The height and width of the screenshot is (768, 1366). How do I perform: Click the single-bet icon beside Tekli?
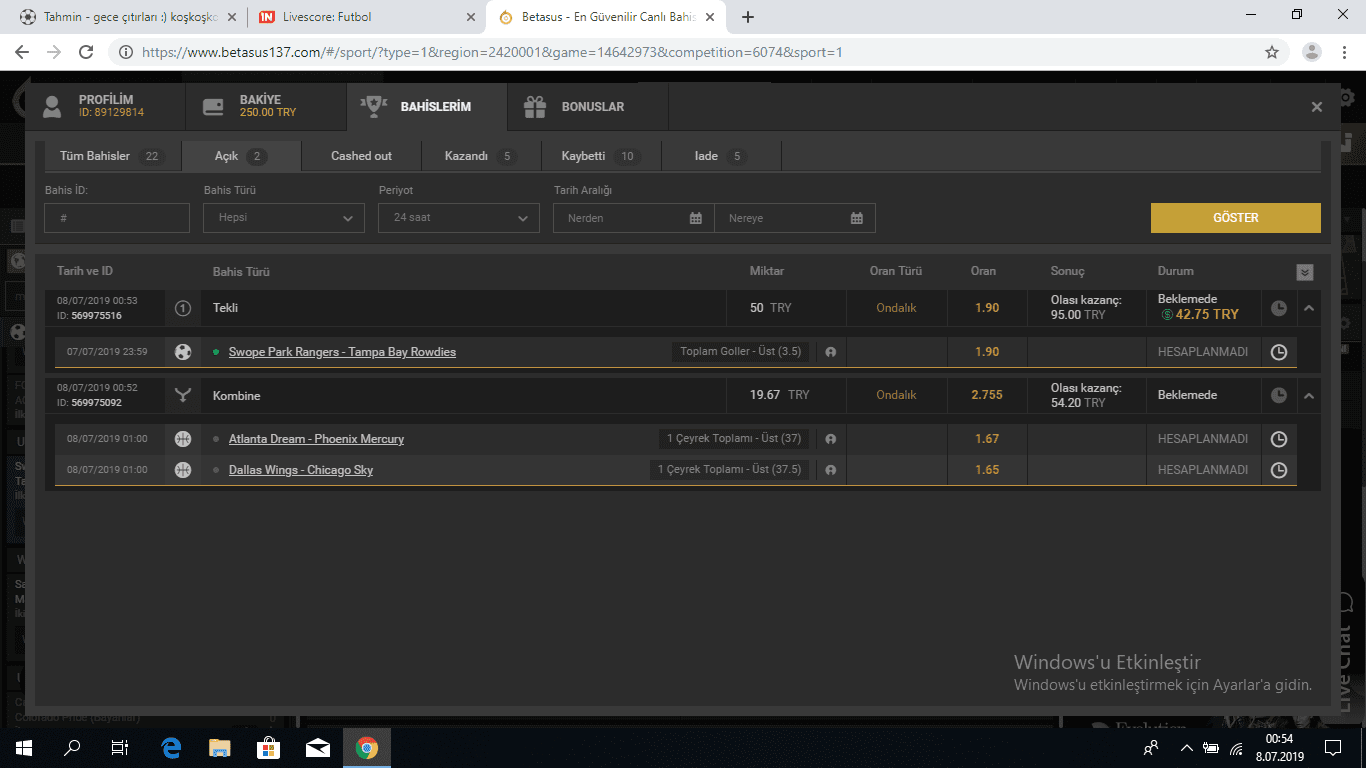(x=183, y=309)
